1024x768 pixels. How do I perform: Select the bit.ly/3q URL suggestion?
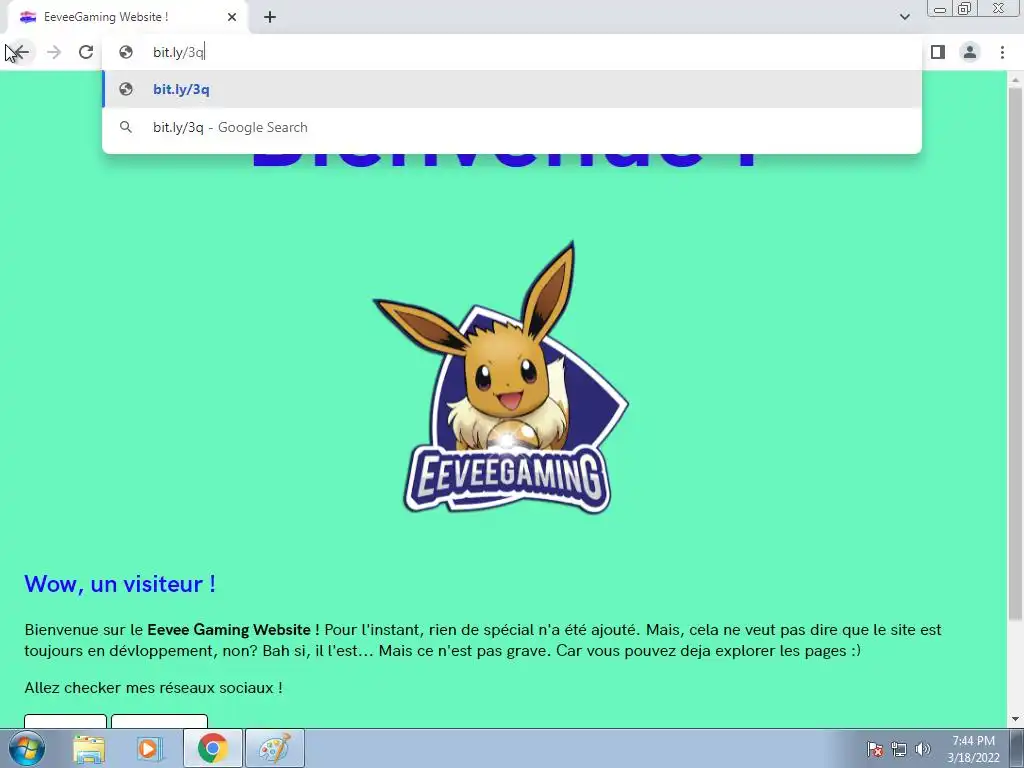[x=511, y=89]
